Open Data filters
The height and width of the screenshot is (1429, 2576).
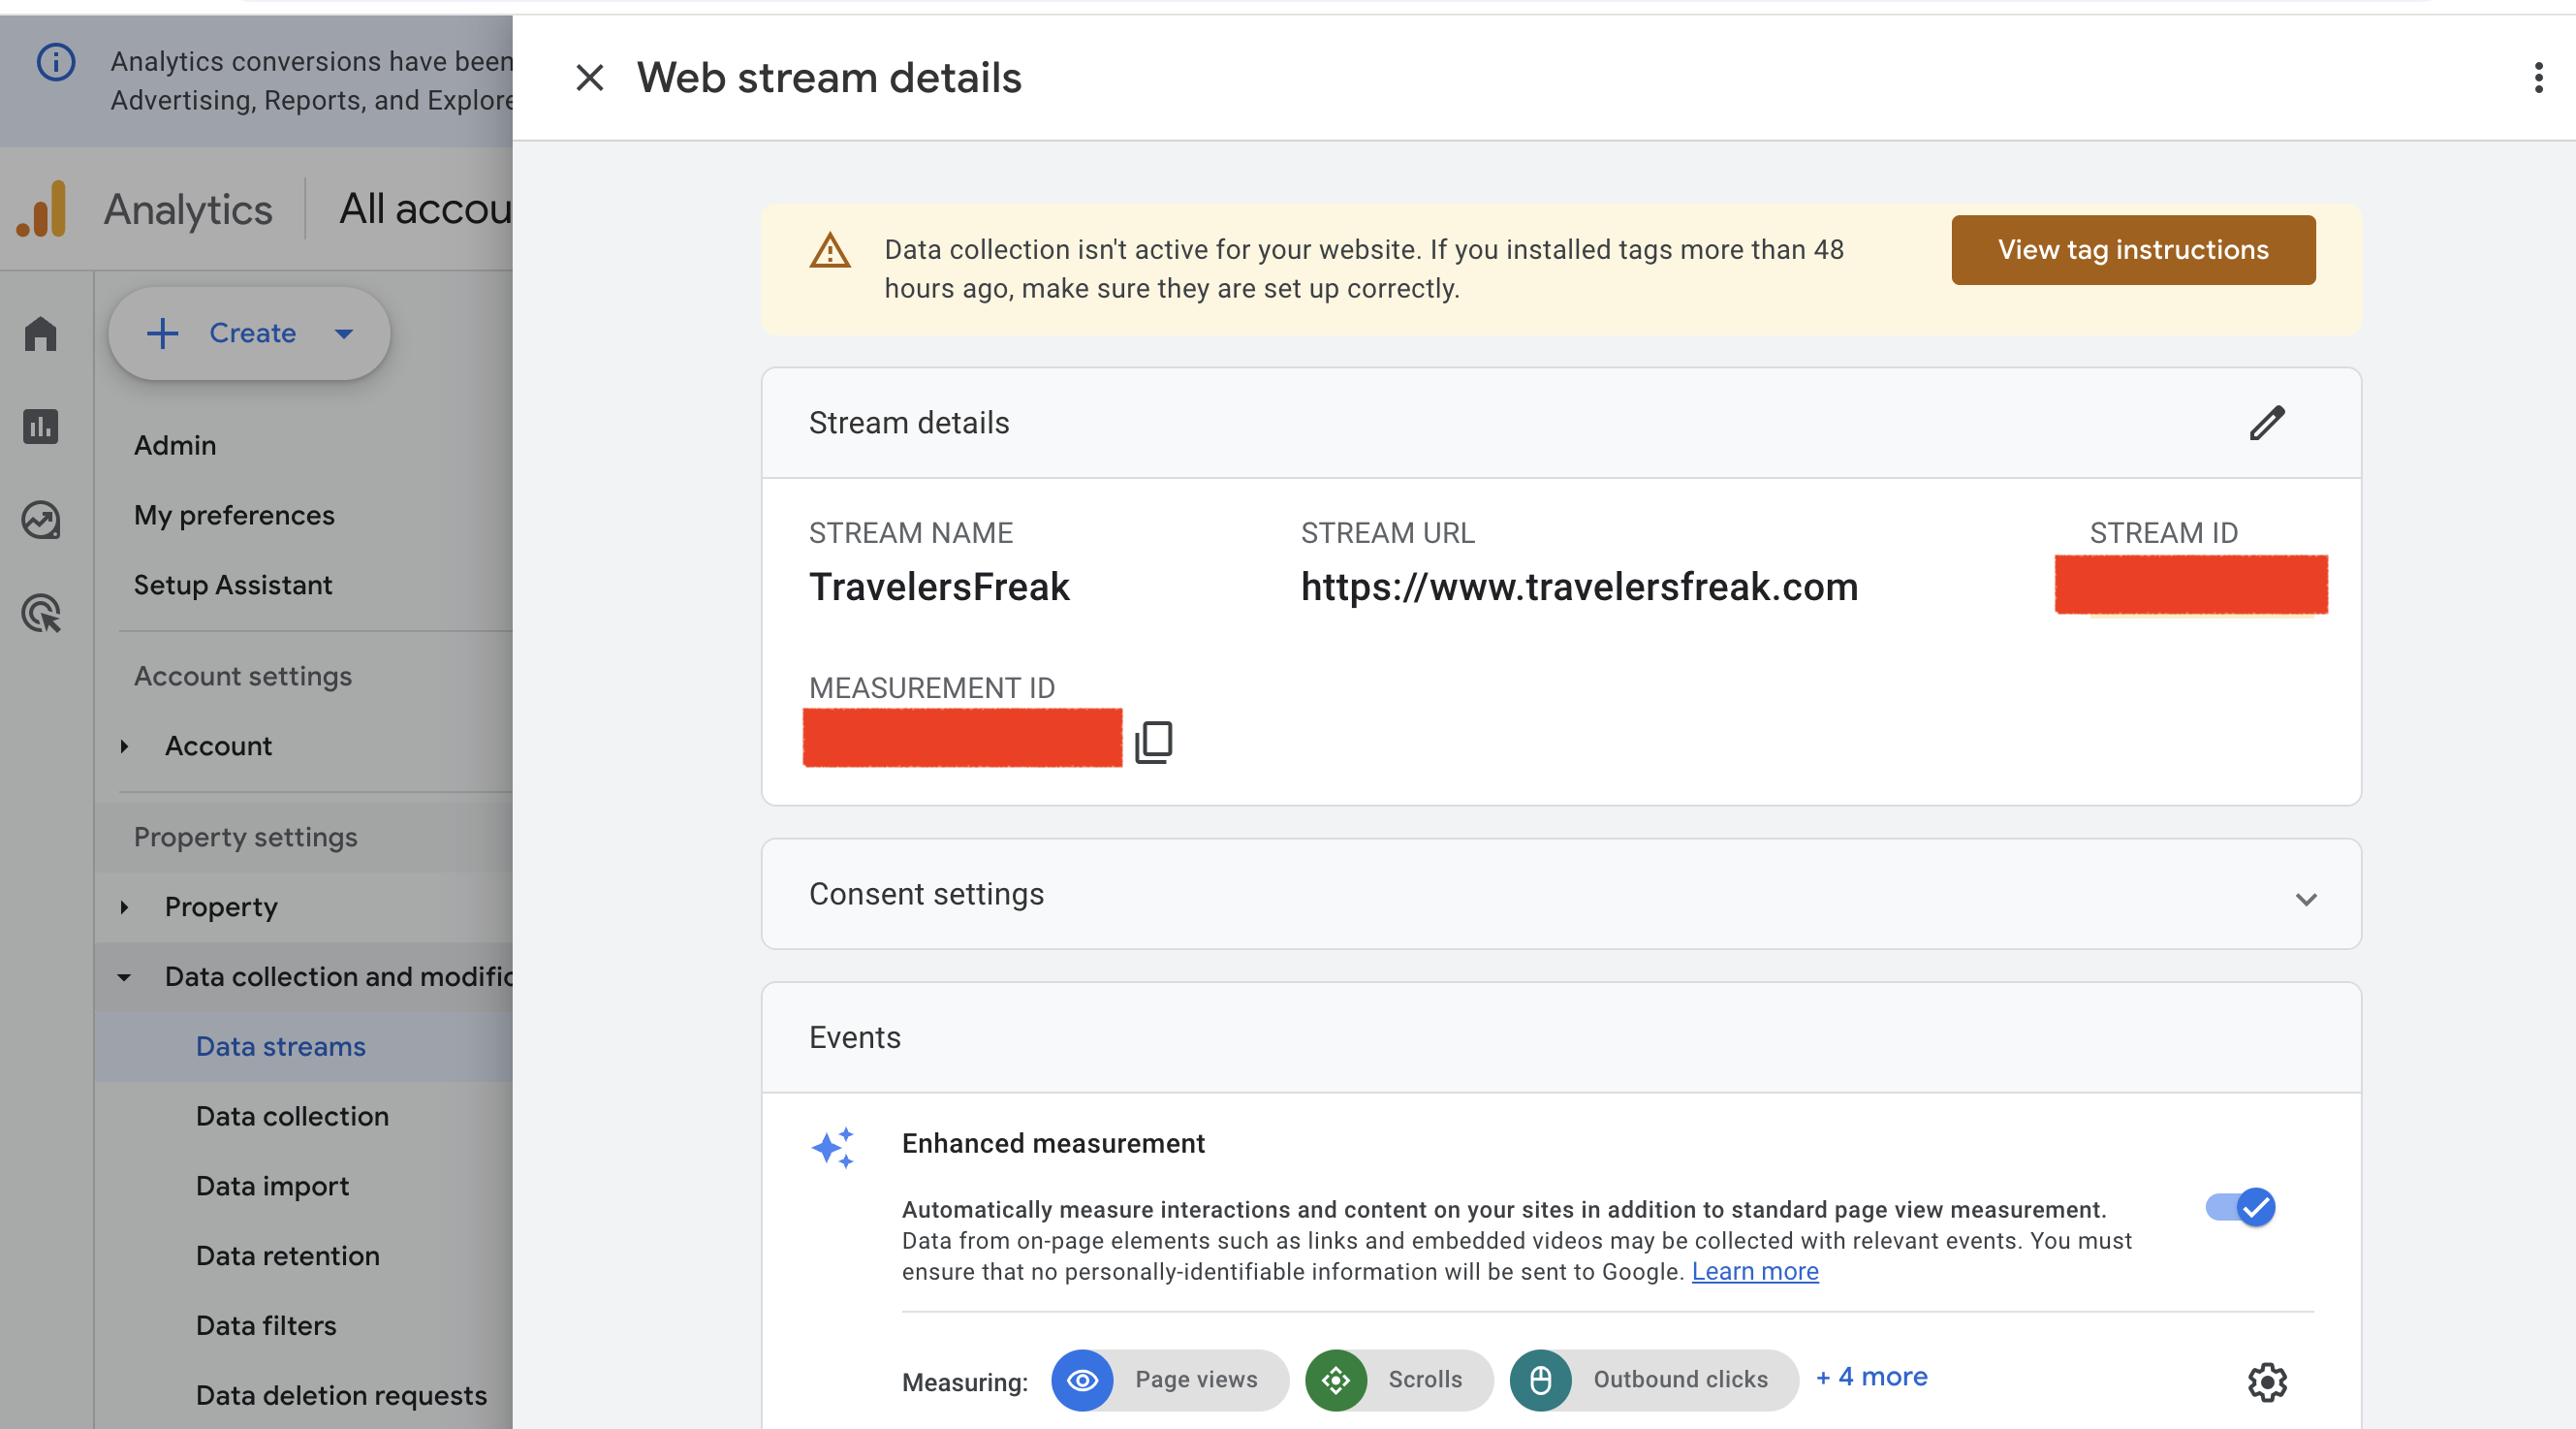(x=266, y=1326)
